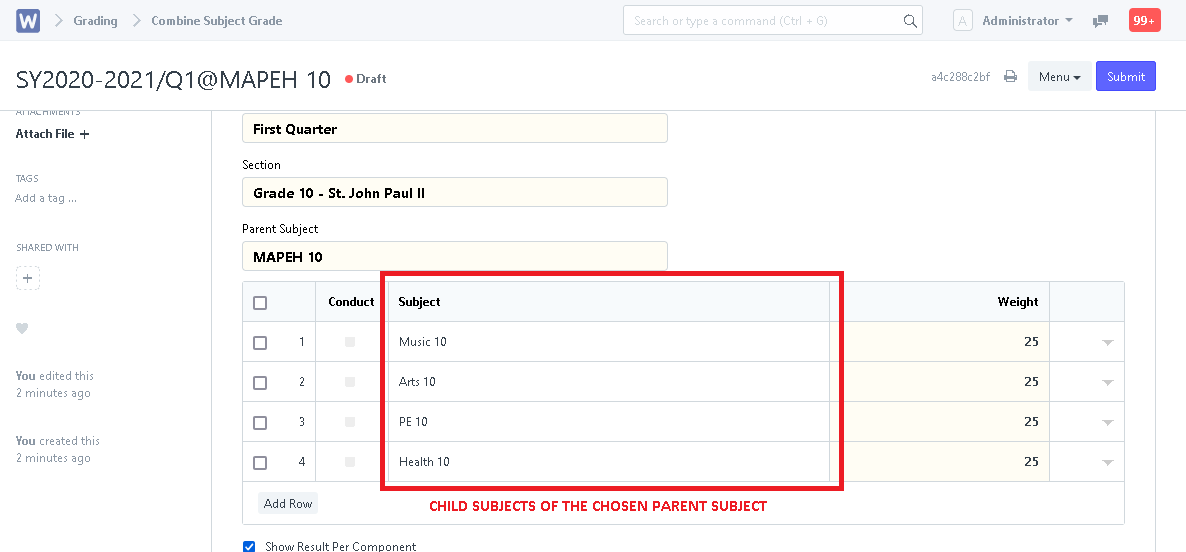Toggle the Show Result Per Component checkbox

click(249, 546)
